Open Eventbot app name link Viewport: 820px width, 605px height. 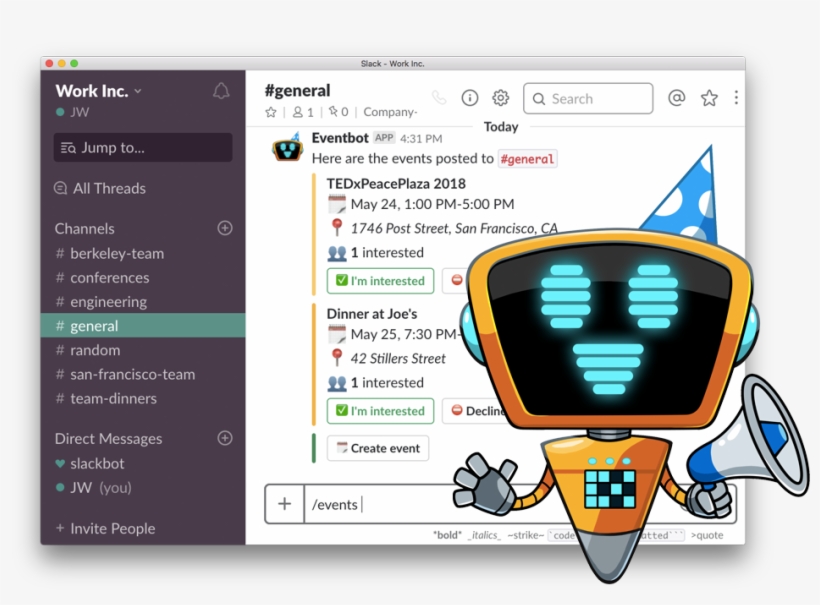(340, 138)
